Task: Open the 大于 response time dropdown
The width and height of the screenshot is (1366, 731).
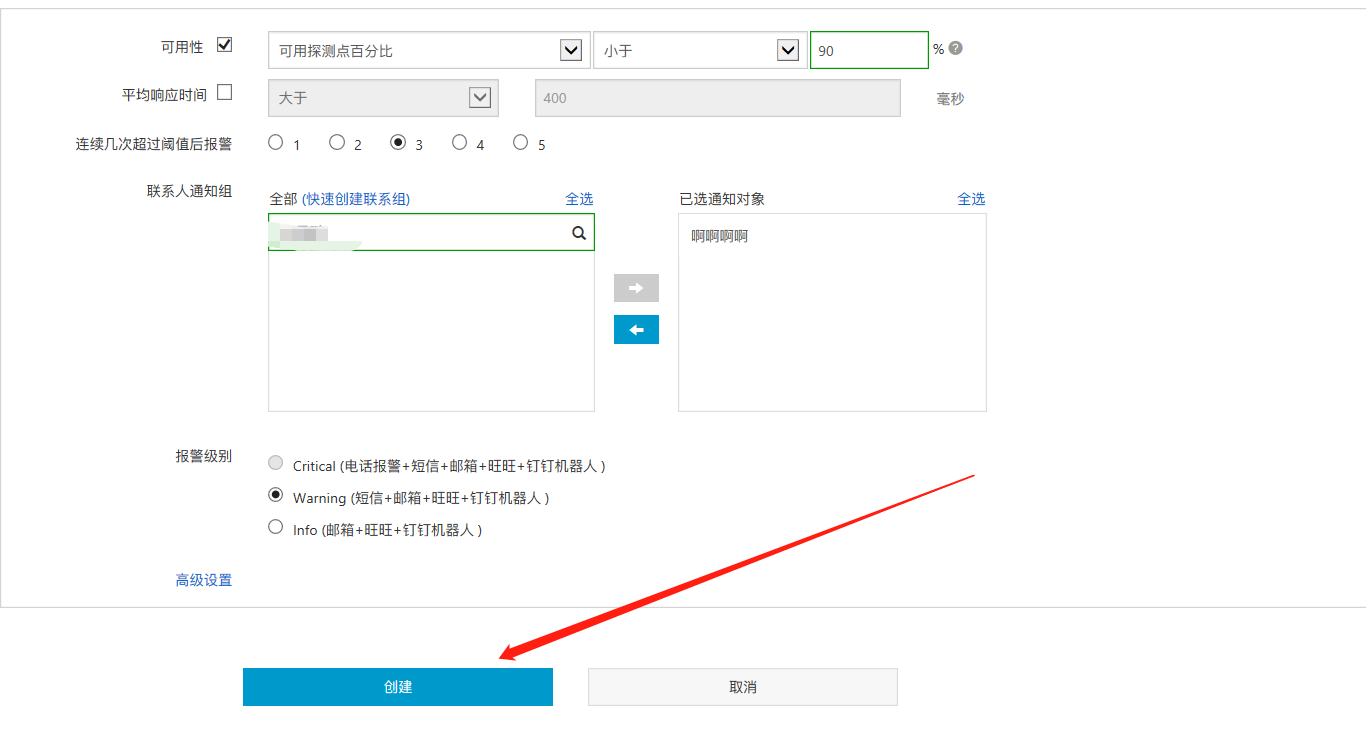Action: point(382,98)
